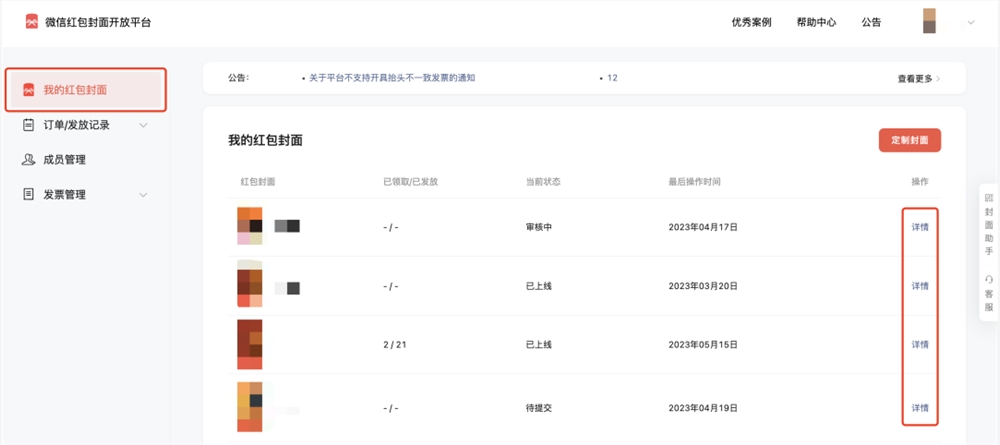Viewport: 1000px width, 445px height.
Task: Click the 订单/发放记录 calendar icon
Action: (x=29, y=125)
